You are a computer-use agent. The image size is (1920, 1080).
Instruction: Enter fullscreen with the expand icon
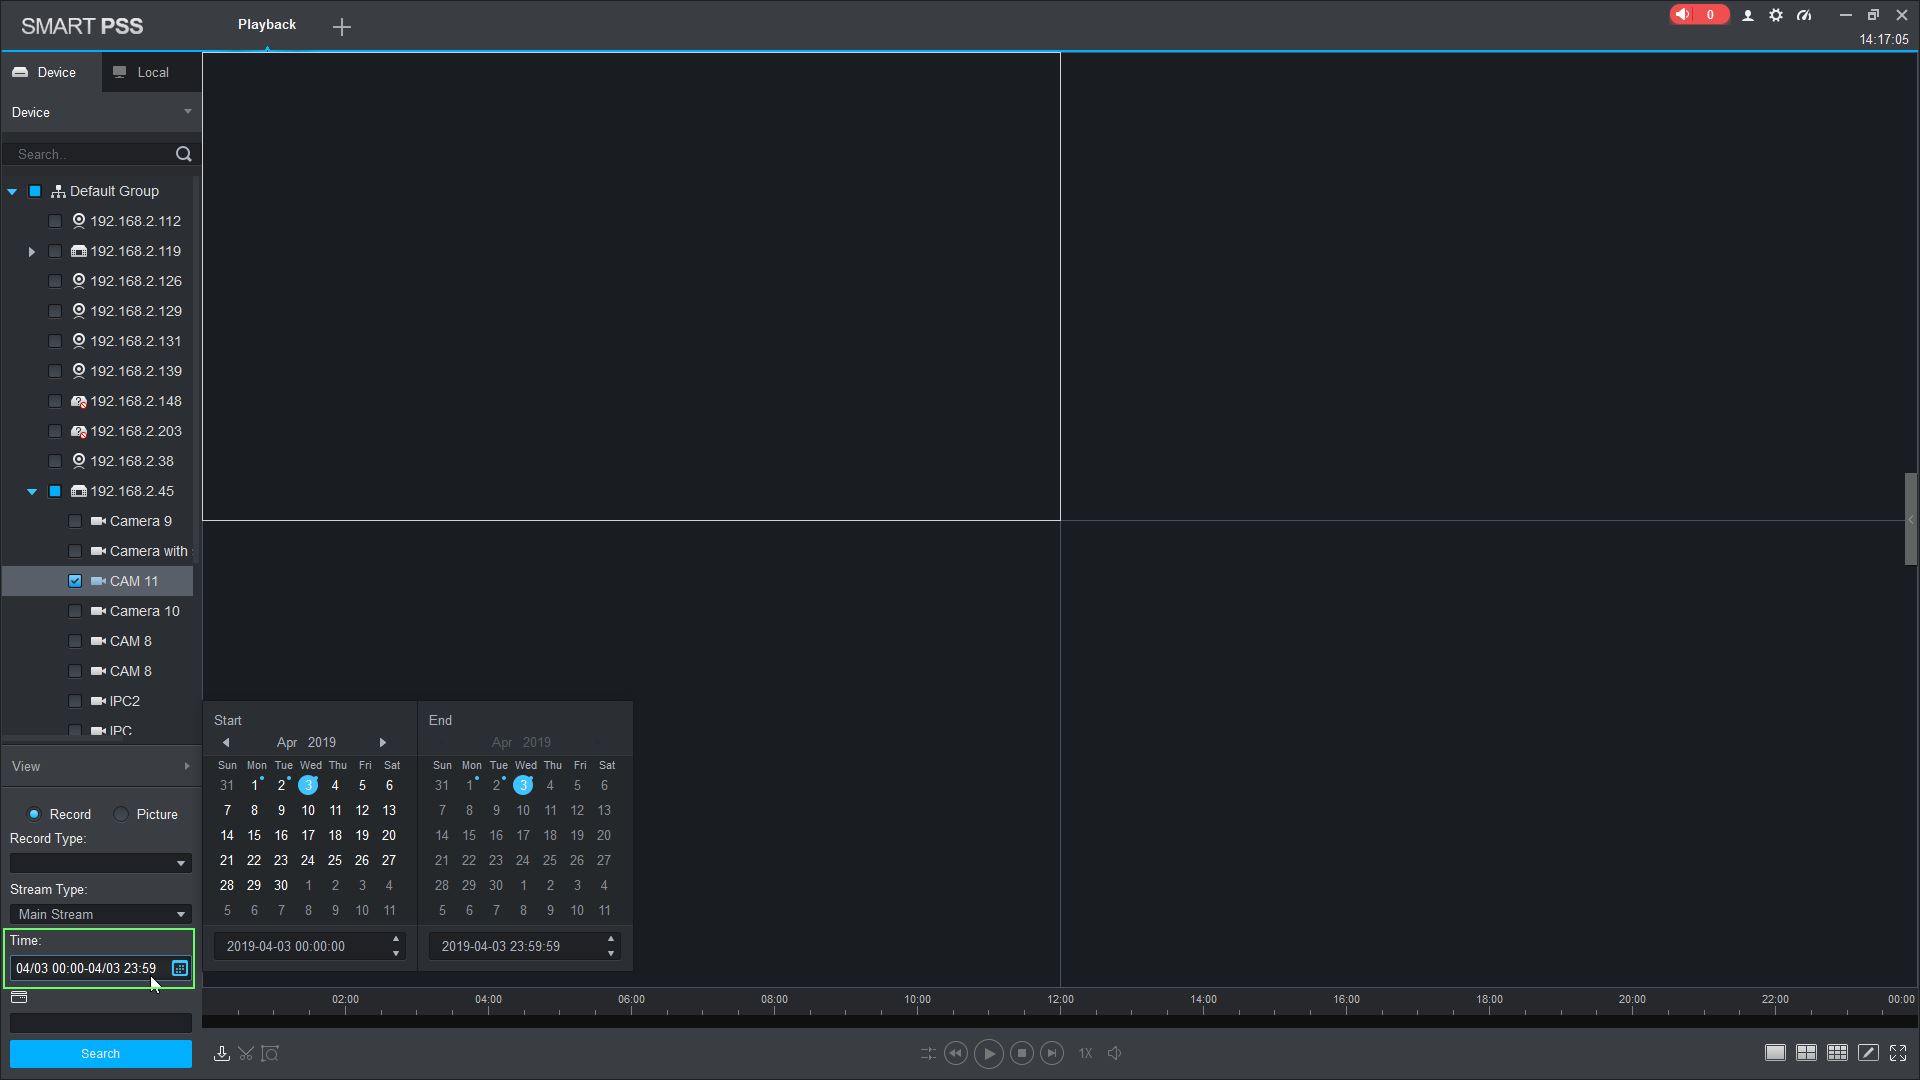[1898, 1053]
